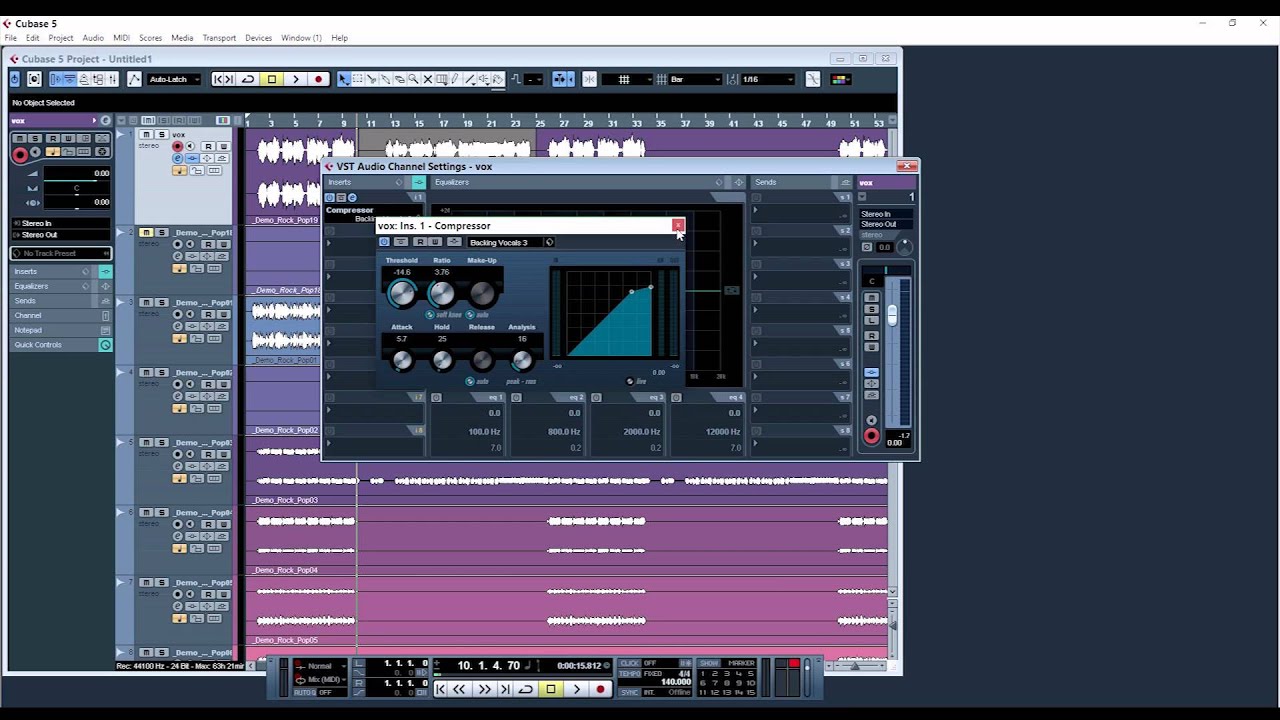Viewport: 1280px width, 720px height.
Task: Toggle Snap on in the toolbar
Action: [589, 79]
